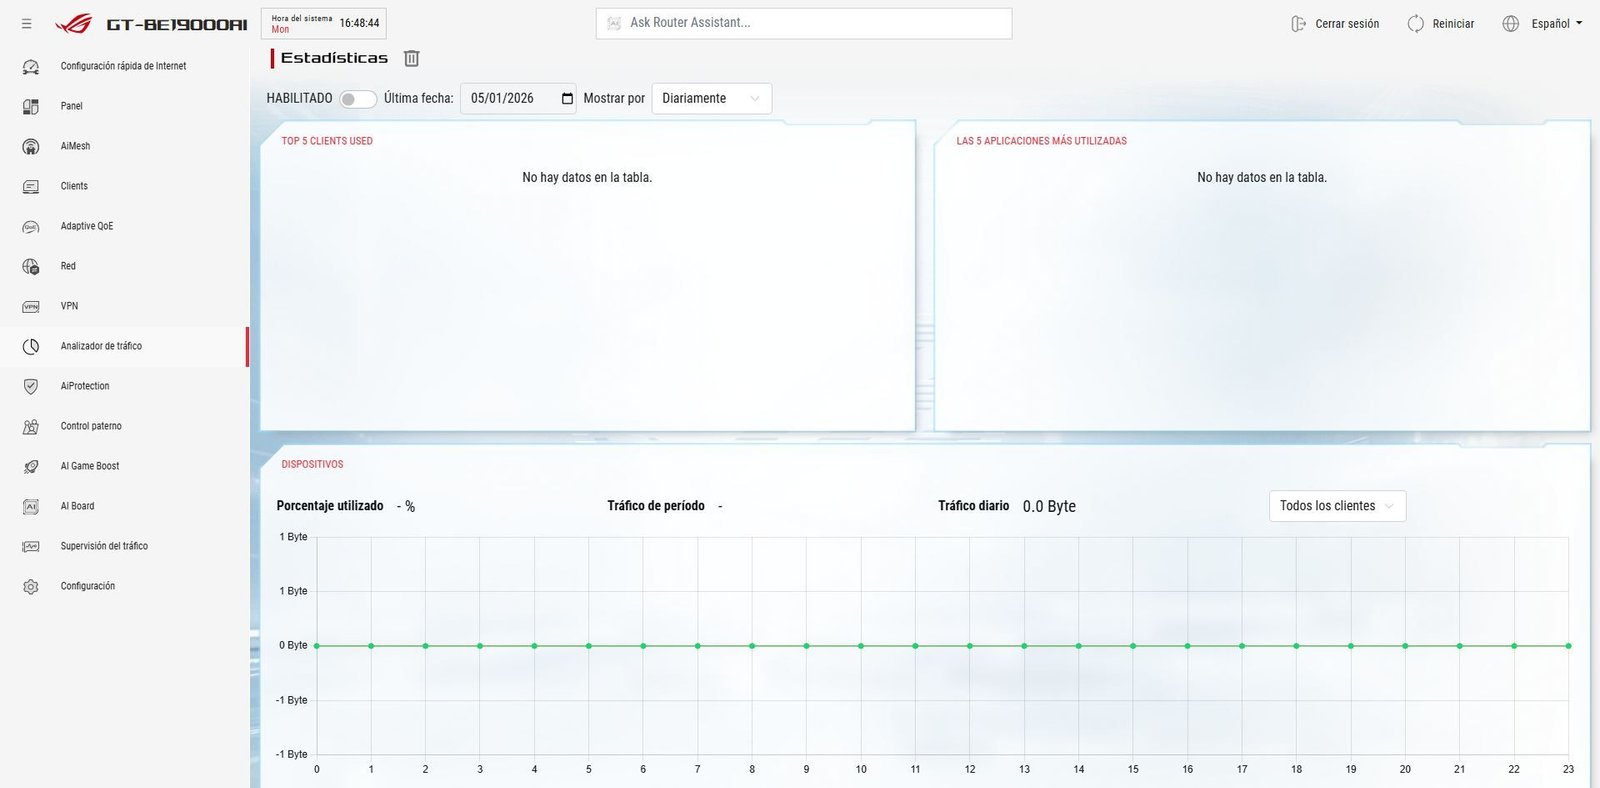
Task: Enable the HABILITADO toggle switch
Action: coord(358,99)
